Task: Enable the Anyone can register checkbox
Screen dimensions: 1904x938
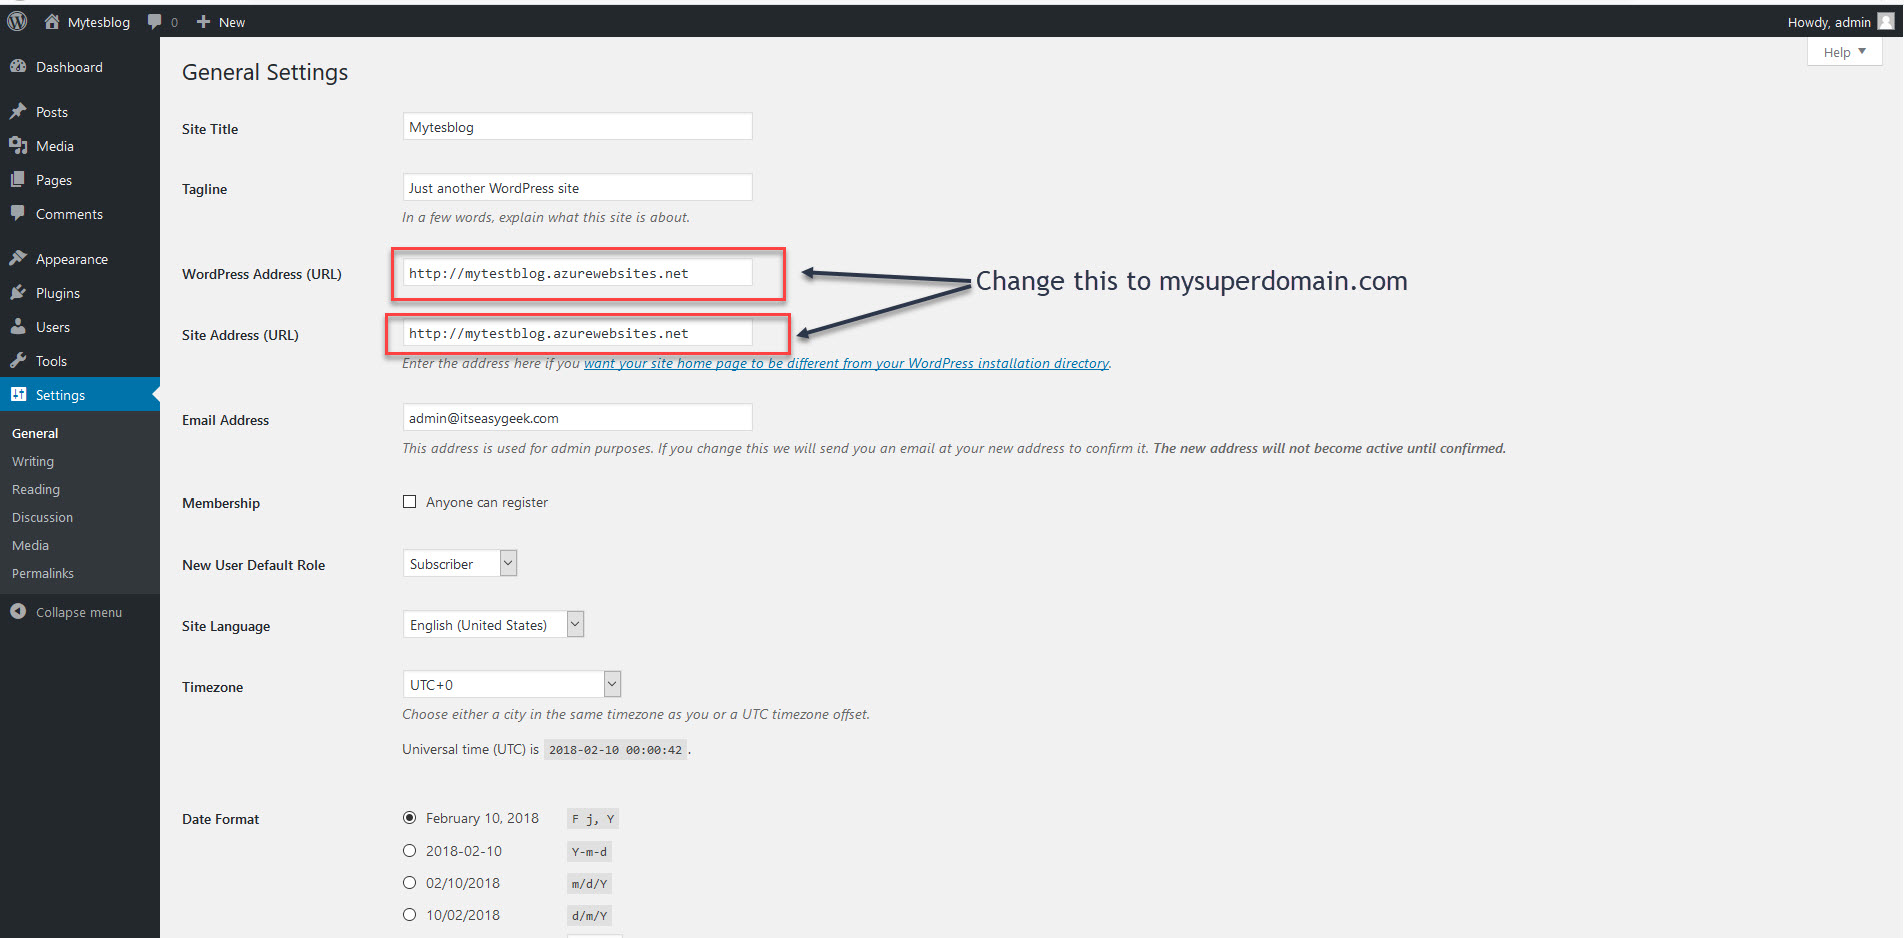Action: click(409, 501)
